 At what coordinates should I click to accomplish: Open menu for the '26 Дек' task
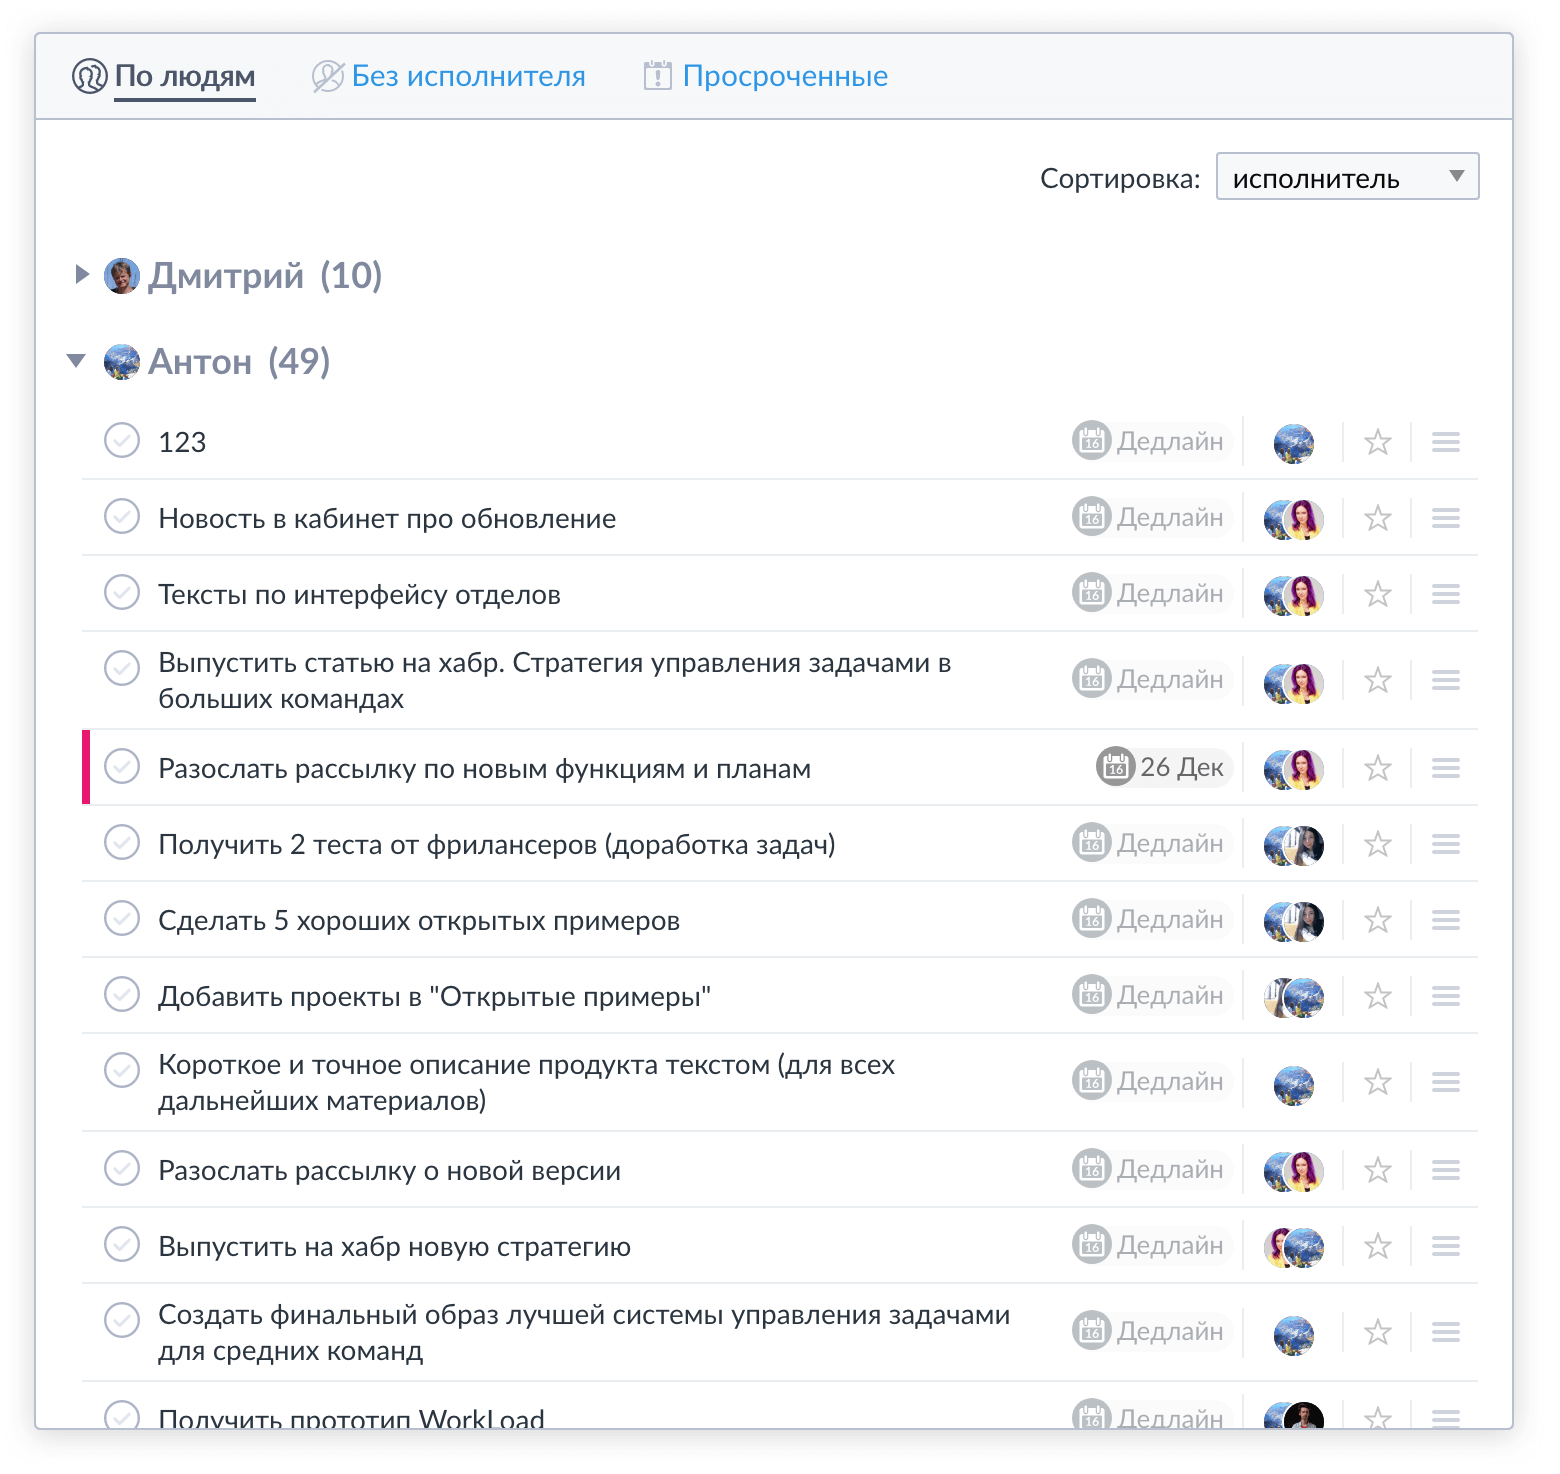tap(1445, 767)
